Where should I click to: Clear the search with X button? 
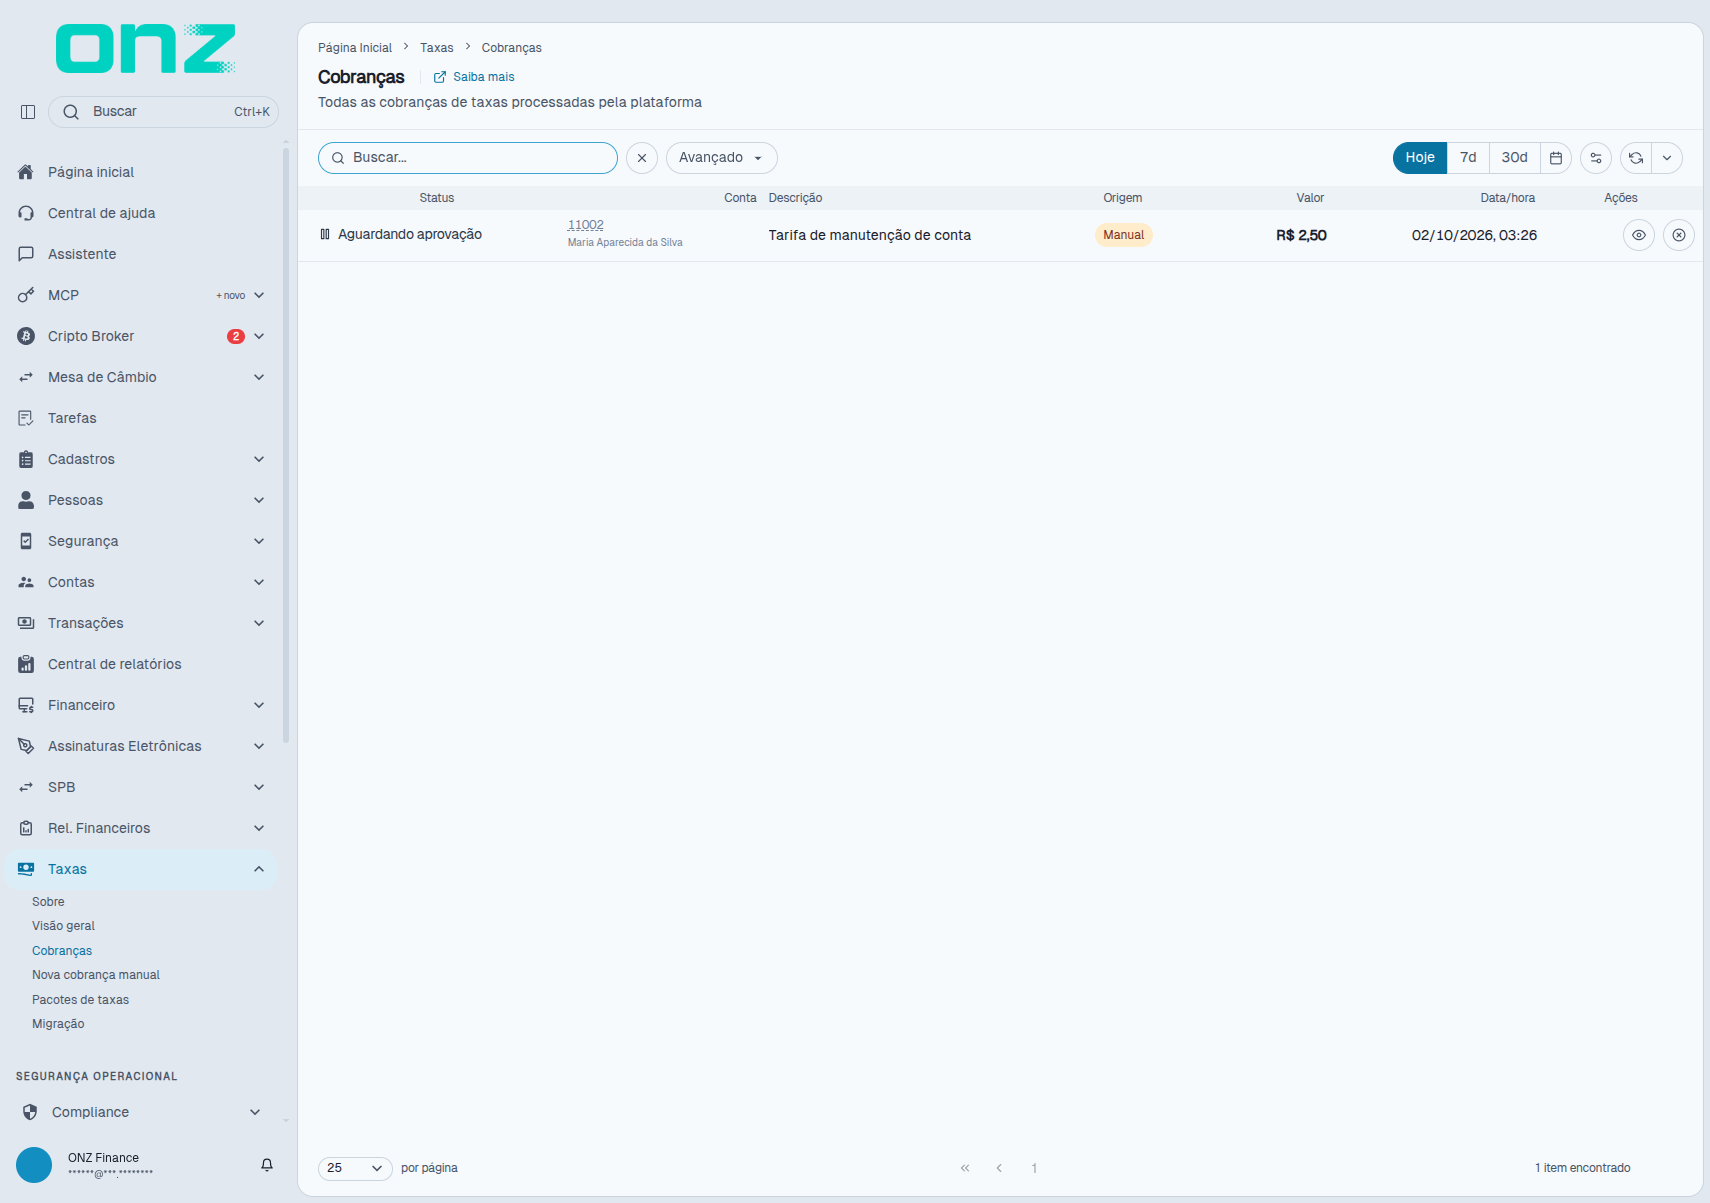[642, 158]
